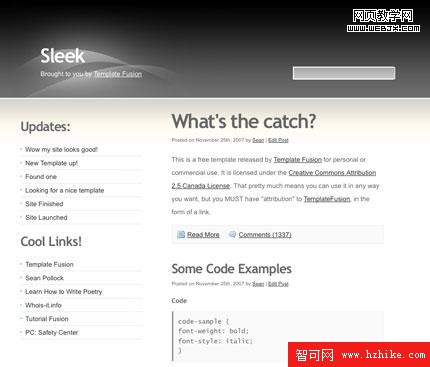Open the 'PC: Safety Center' link

52,332
